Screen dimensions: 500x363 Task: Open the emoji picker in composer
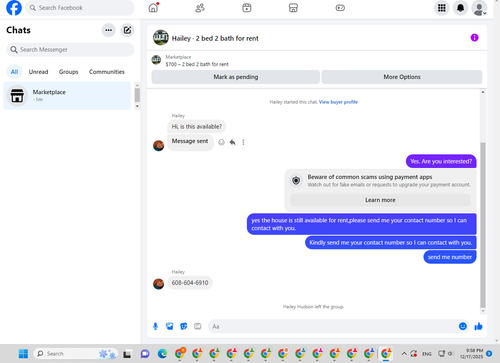point(463,326)
